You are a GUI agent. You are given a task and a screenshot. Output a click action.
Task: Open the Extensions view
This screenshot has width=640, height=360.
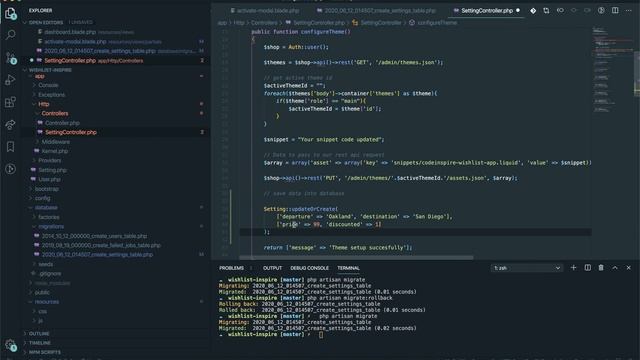(x=11, y=102)
